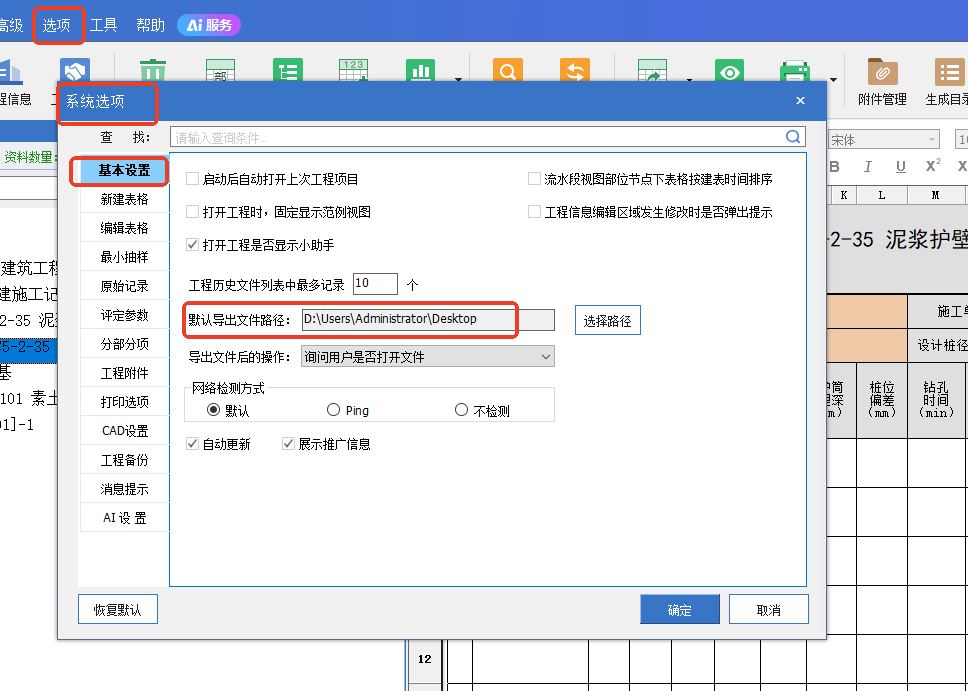Open the 选项 menu

57,25
